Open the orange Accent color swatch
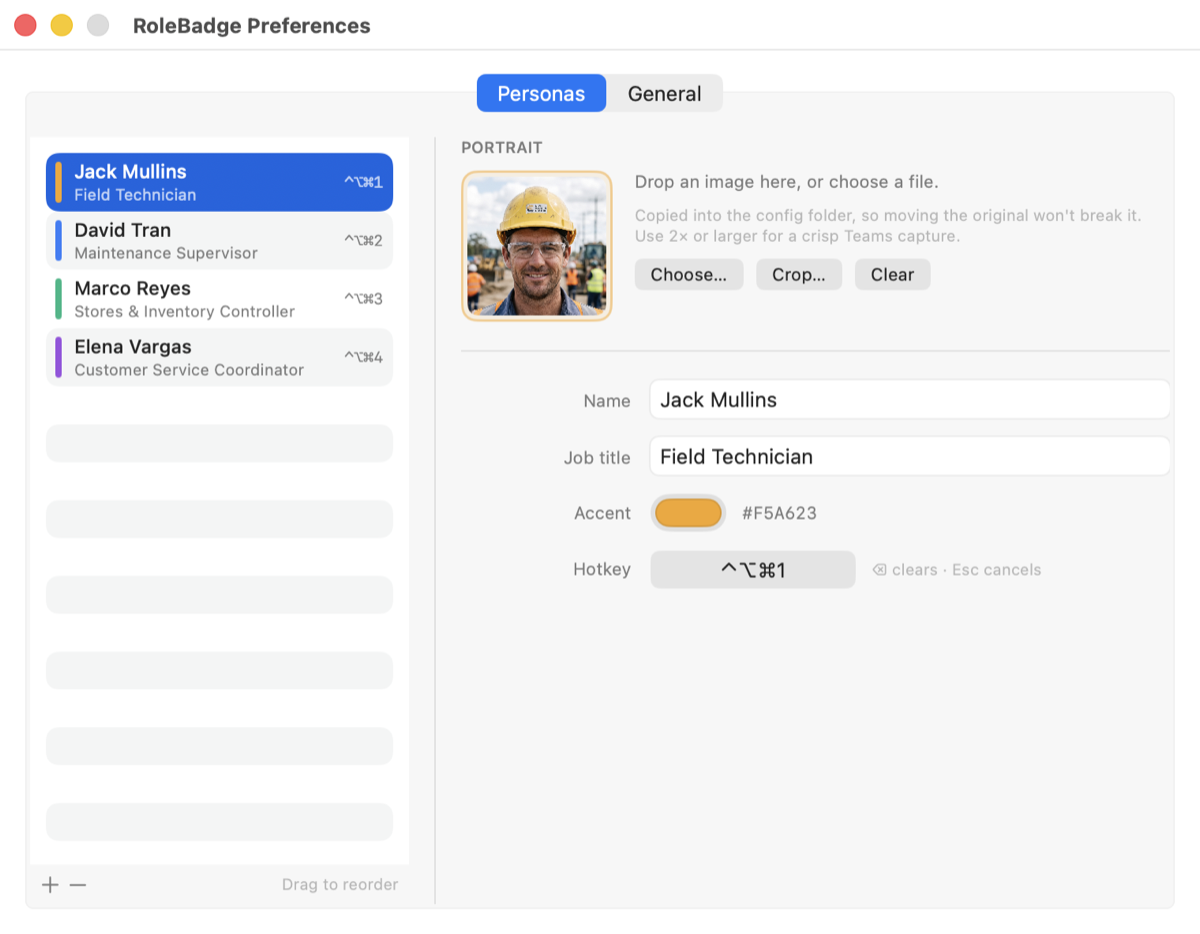 (x=688, y=513)
